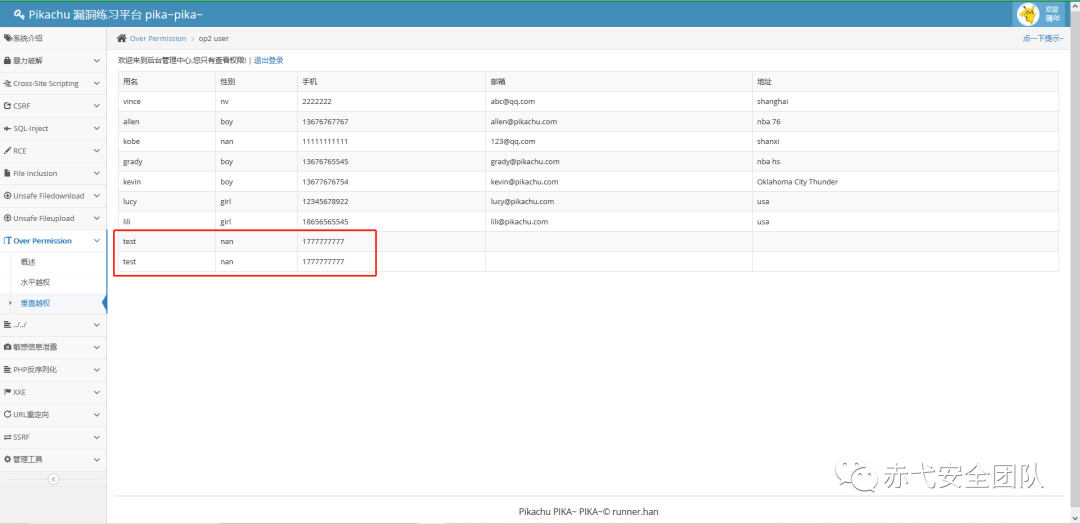Expand the 管理工具 menu chevron
This screenshot has height=524, width=1080.
click(x=96, y=459)
